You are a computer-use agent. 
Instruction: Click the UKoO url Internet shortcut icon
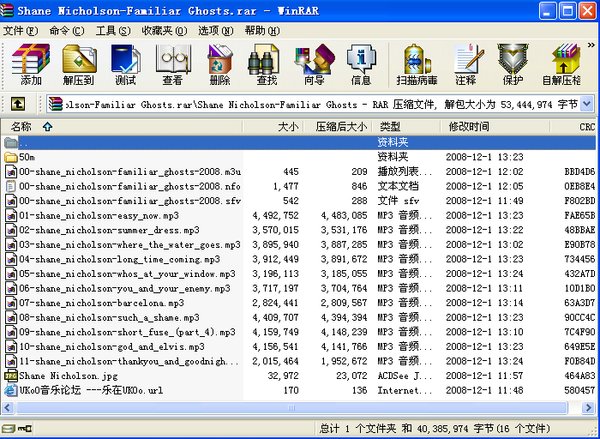[x=11, y=390]
